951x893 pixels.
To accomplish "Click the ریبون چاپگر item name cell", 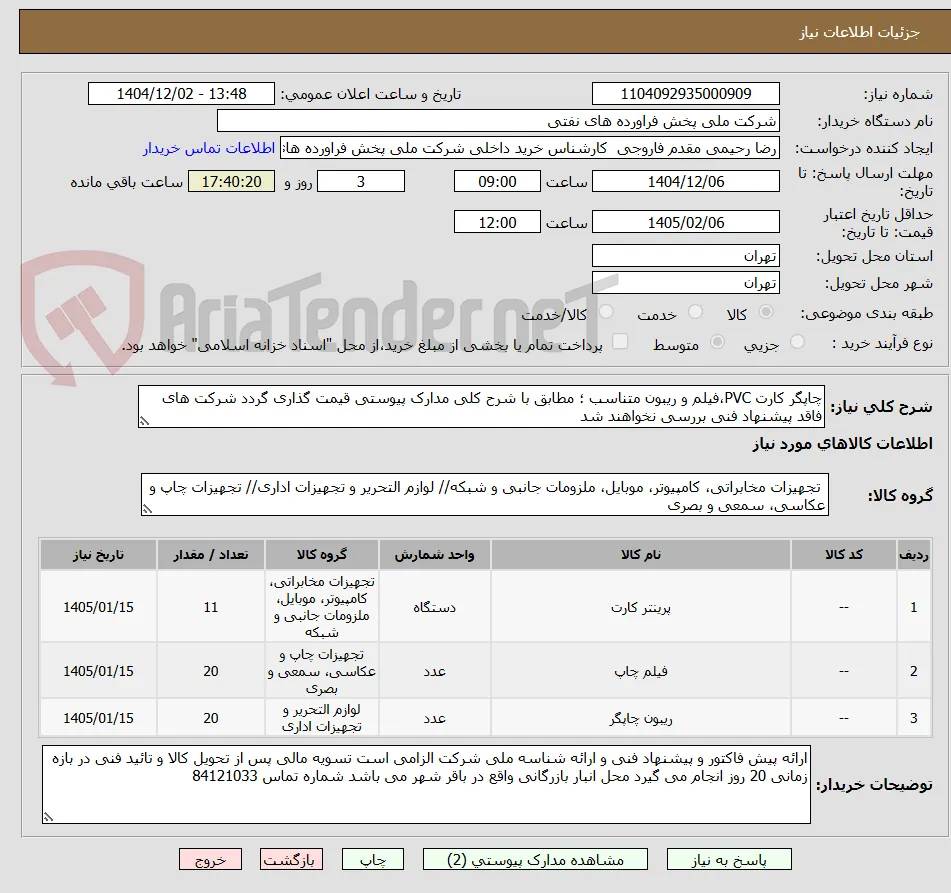I will [x=640, y=718].
